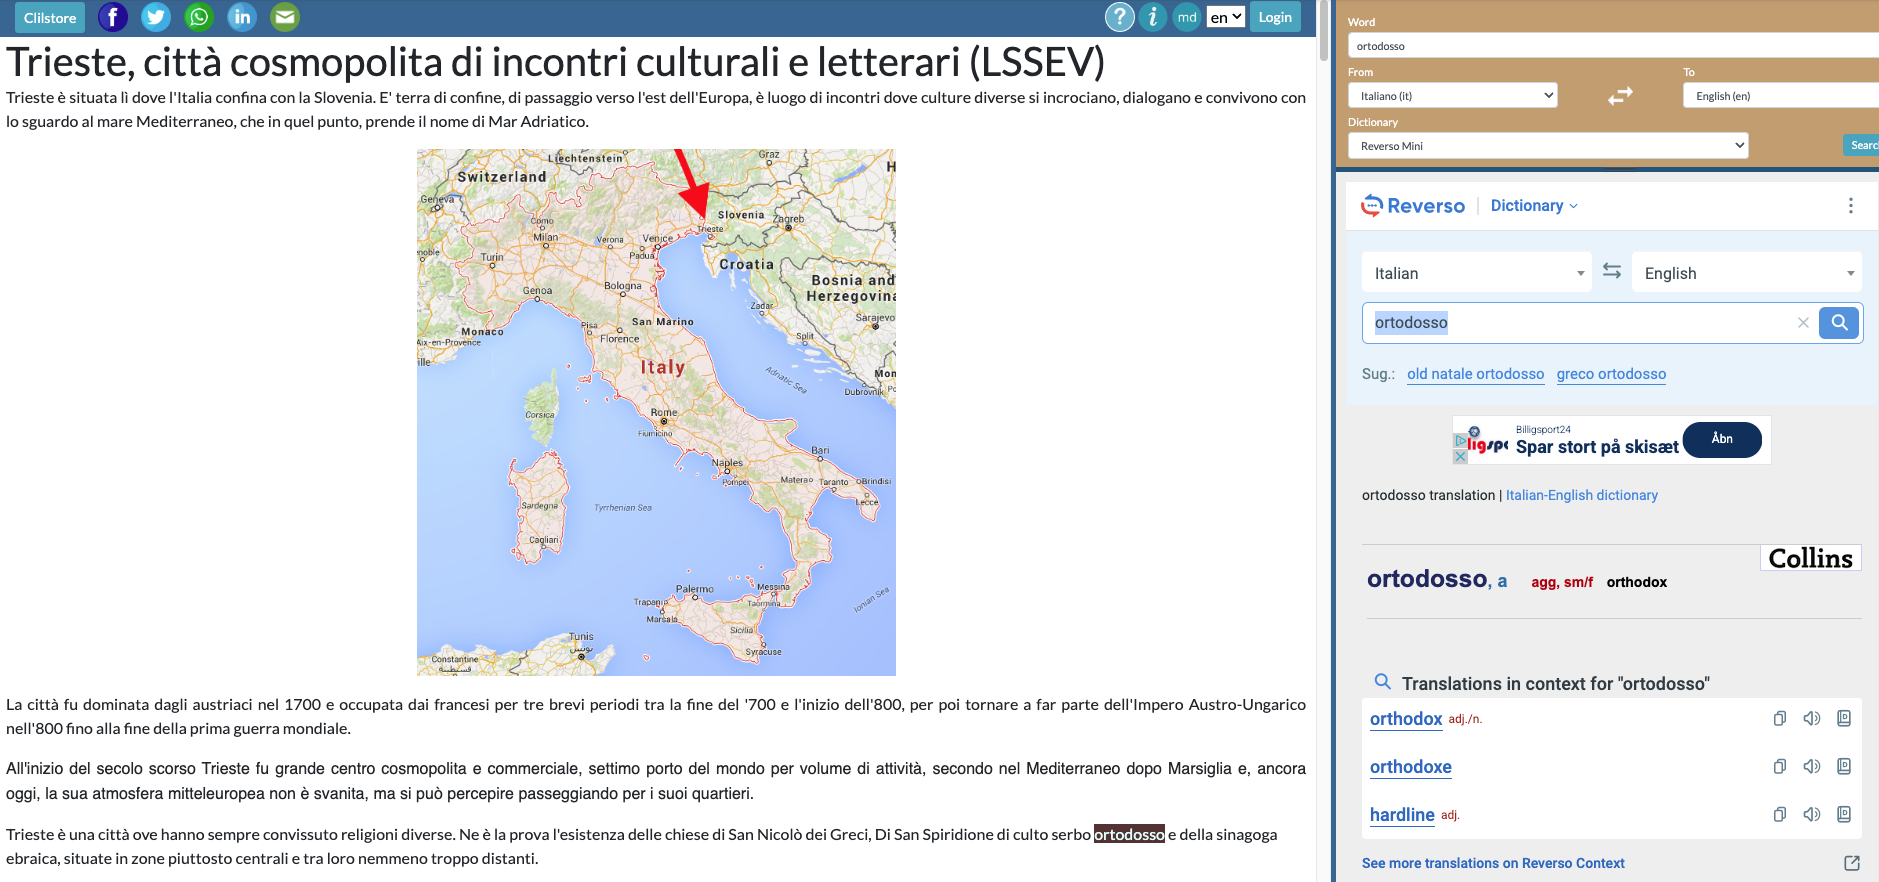Screen dimensions: 1879x882
Task: Share via WhatsApp icon
Action: [199, 17]
